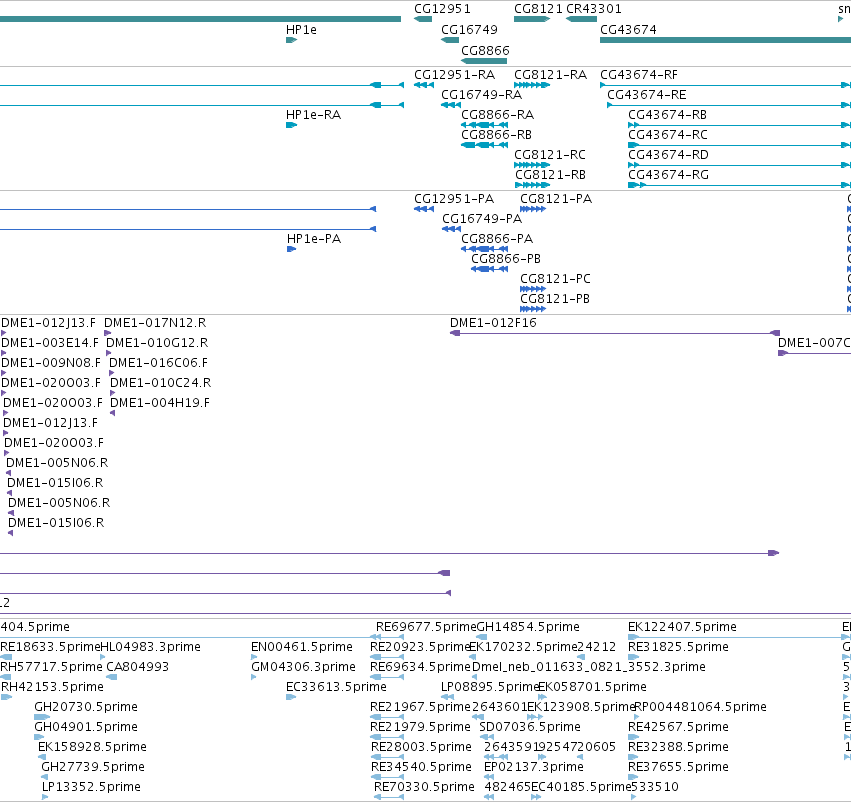Select transcript CG12951-RA
851x802 pixels.
(x=454, y=74)
